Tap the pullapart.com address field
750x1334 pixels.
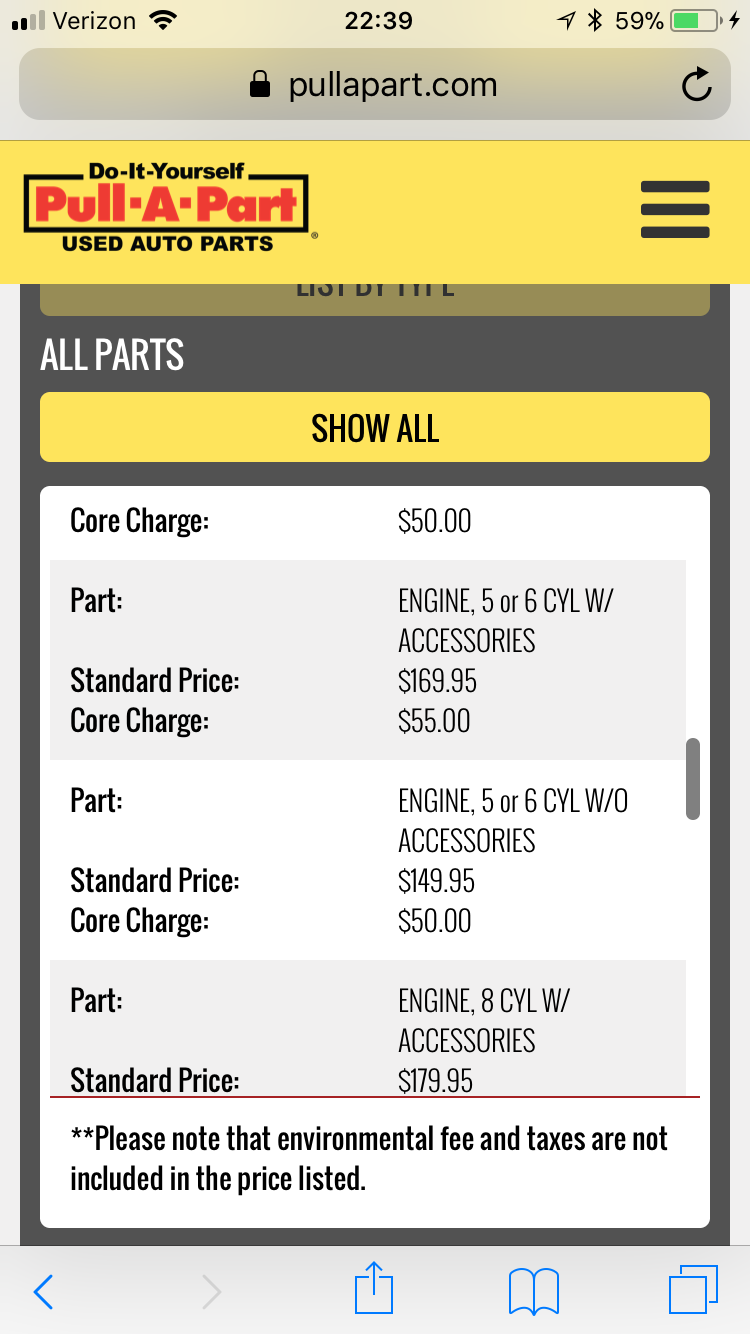point(375,85)
